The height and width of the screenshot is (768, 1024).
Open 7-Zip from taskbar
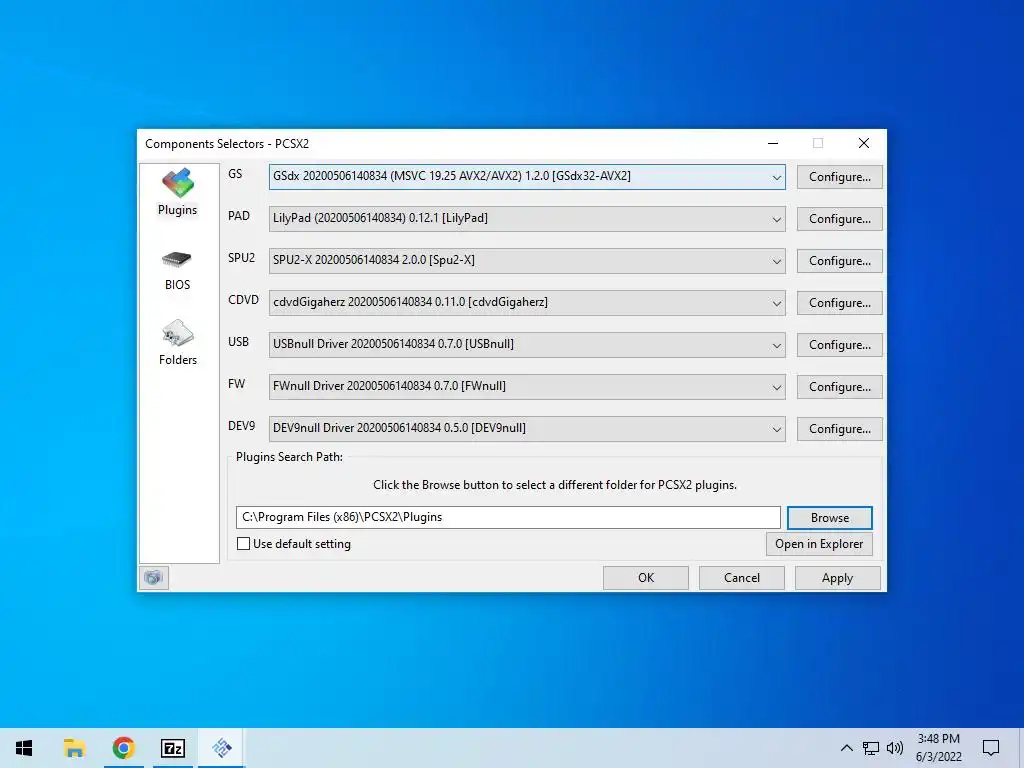coord(173,748)
